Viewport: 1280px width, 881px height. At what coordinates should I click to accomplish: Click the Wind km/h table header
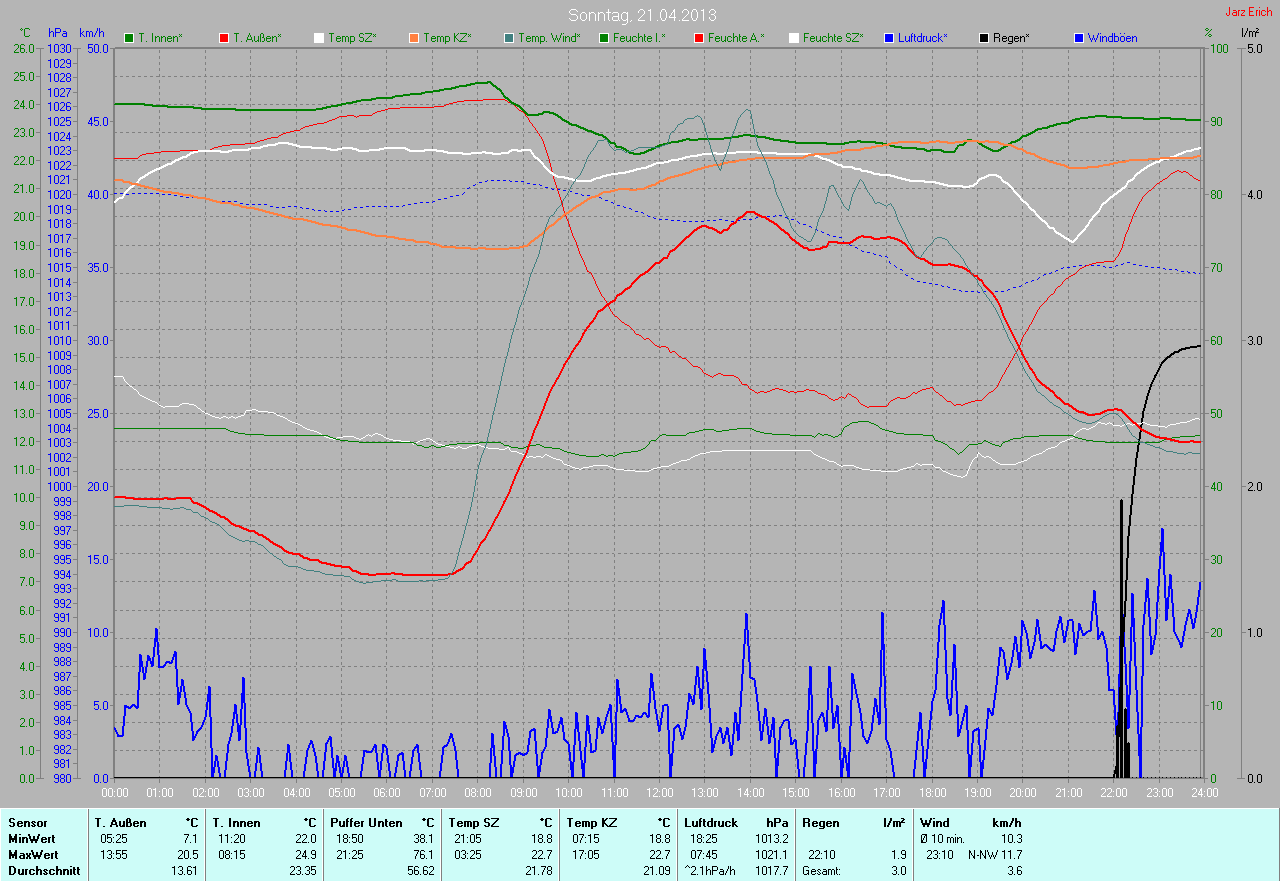click(x=970, y=823)
